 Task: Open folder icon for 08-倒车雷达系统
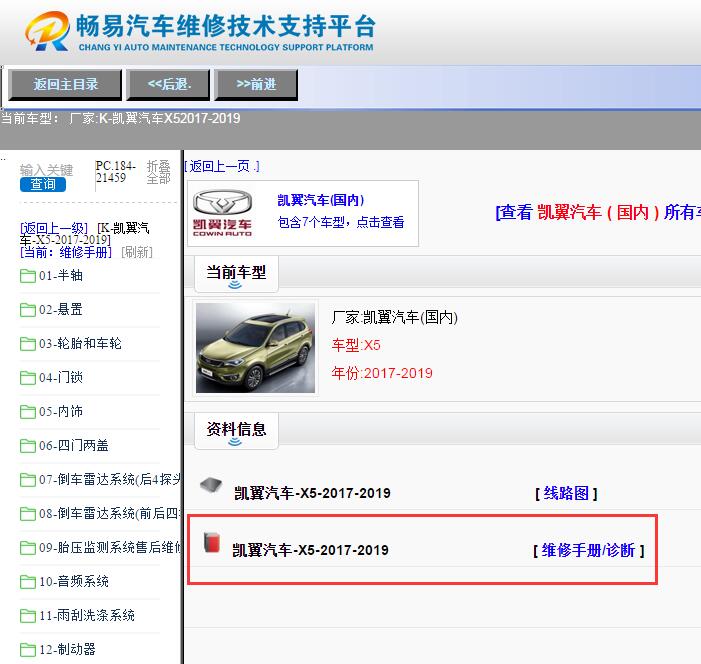click(x=28, y=514)
